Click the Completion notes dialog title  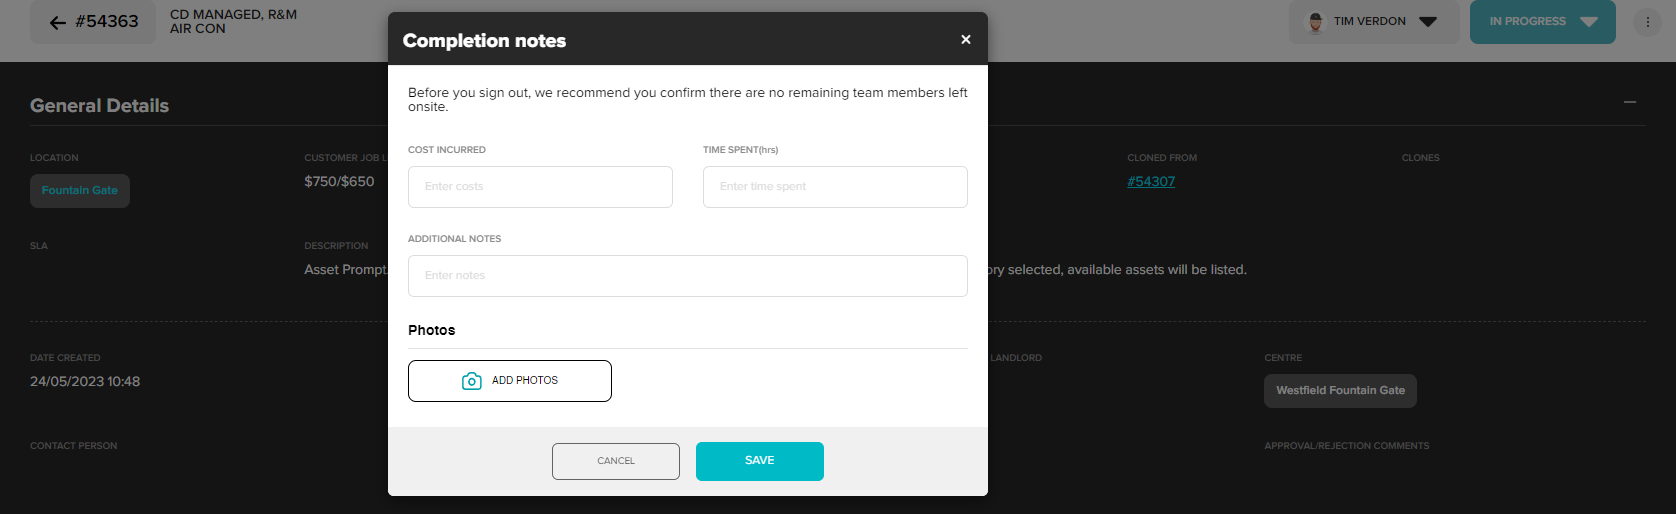pyautogui.click(x=484, y=41)
